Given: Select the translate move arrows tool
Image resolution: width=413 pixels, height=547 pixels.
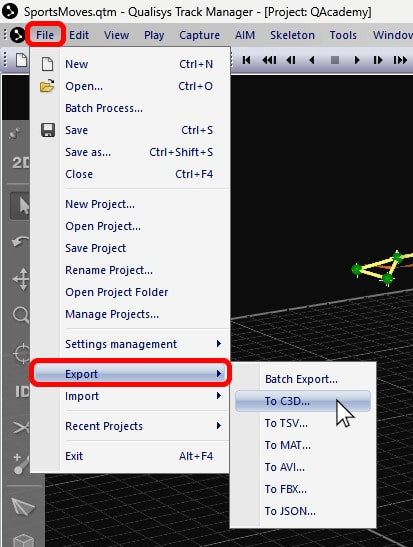Looking at the screenshot, I should coord(21,279).
